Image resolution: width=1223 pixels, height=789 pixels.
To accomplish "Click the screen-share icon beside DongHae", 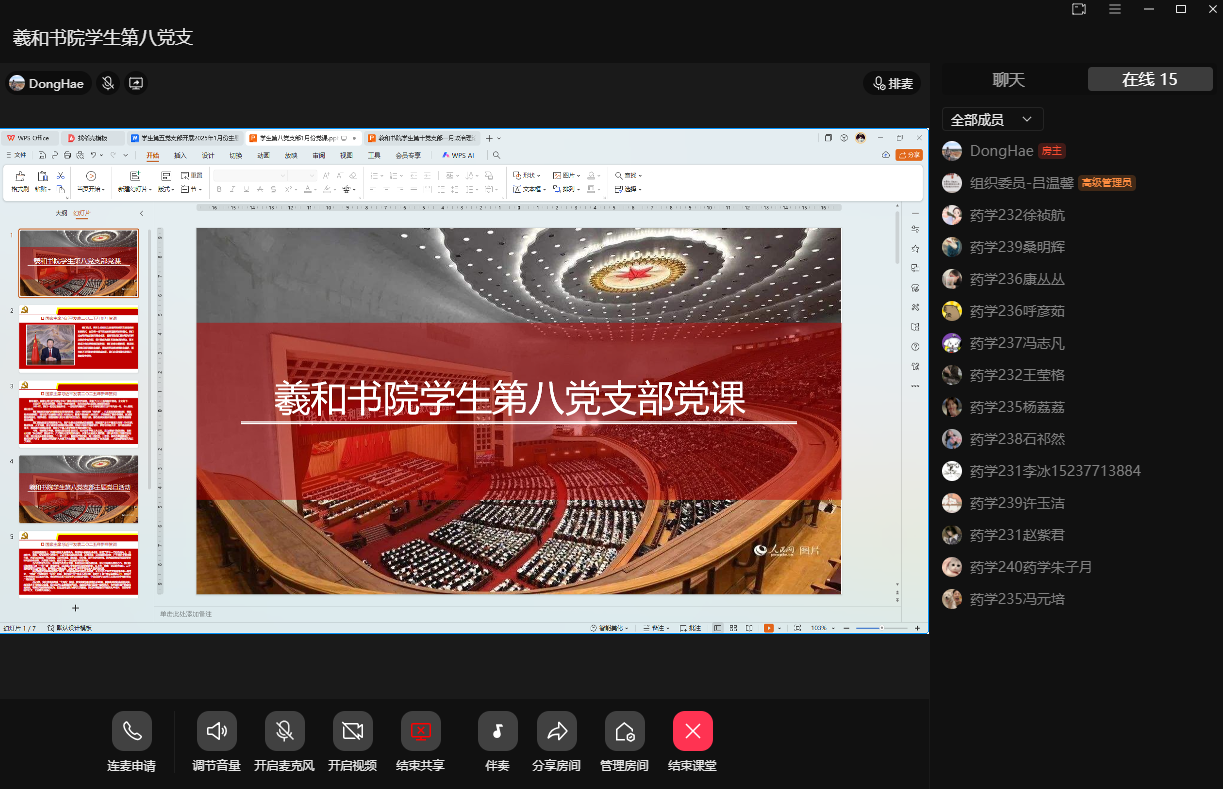I will 136,84.
